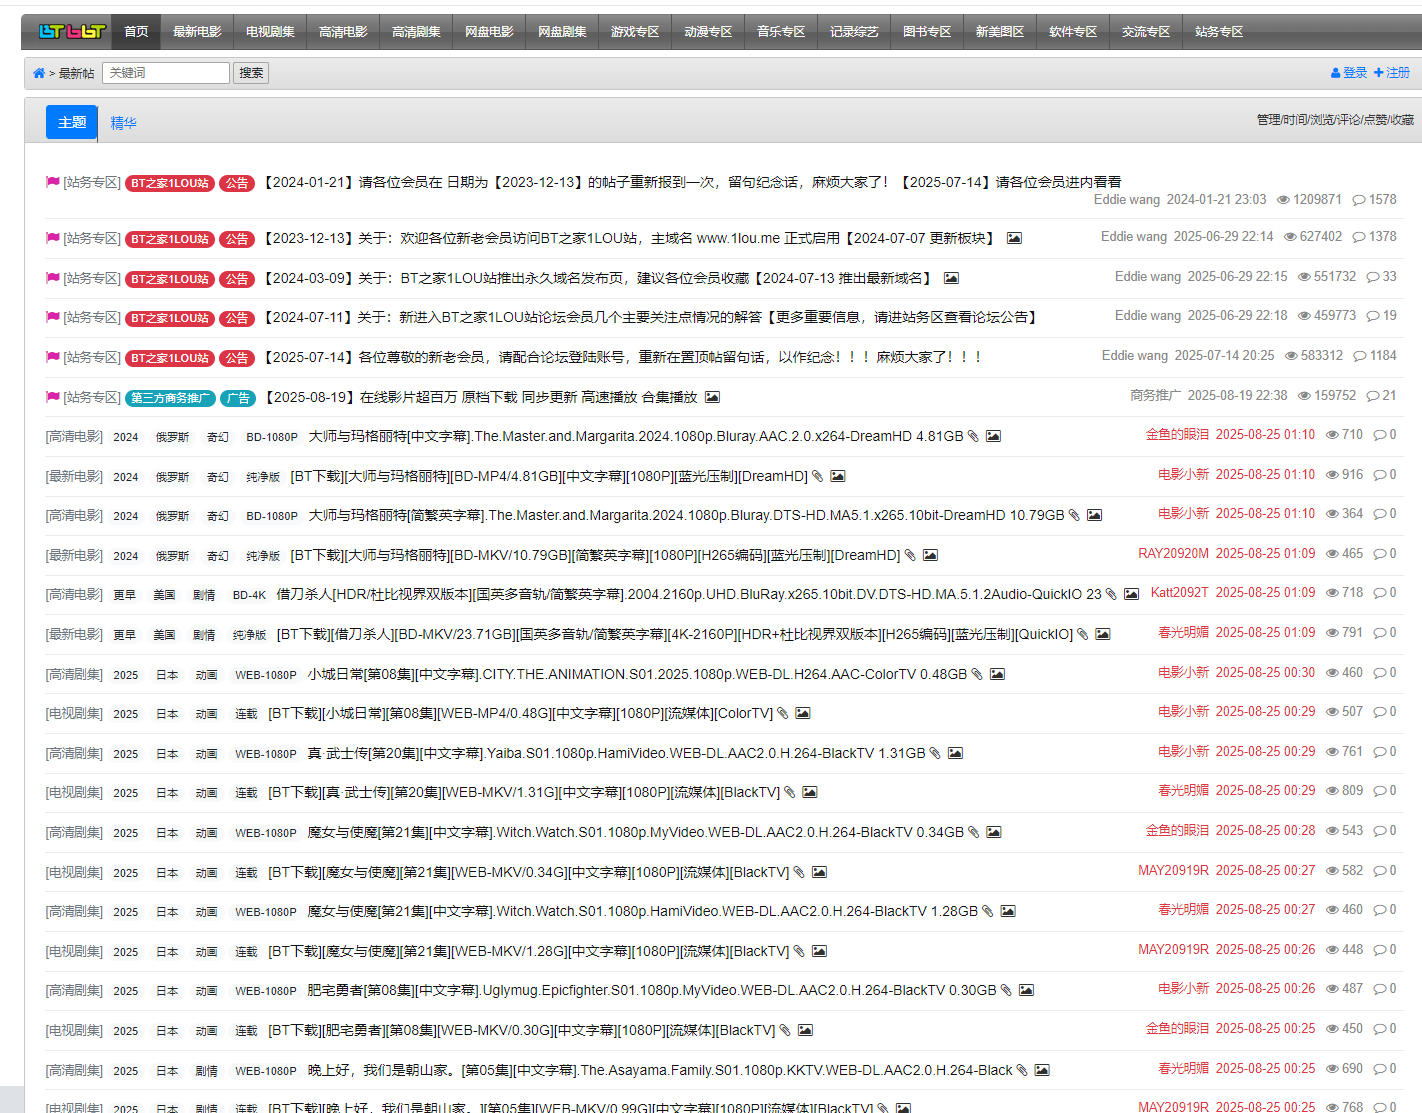
Task: Click the user login icon
Action: [1335, 73]
